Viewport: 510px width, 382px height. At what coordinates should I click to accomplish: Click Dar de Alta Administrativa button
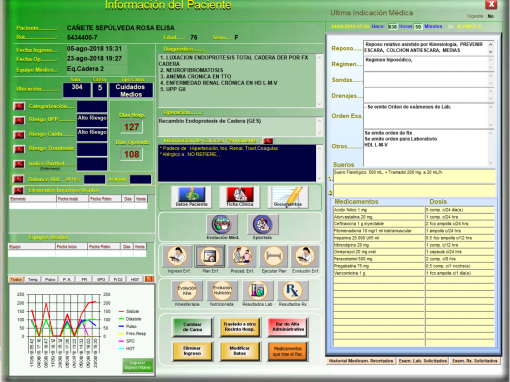[287, 327]
